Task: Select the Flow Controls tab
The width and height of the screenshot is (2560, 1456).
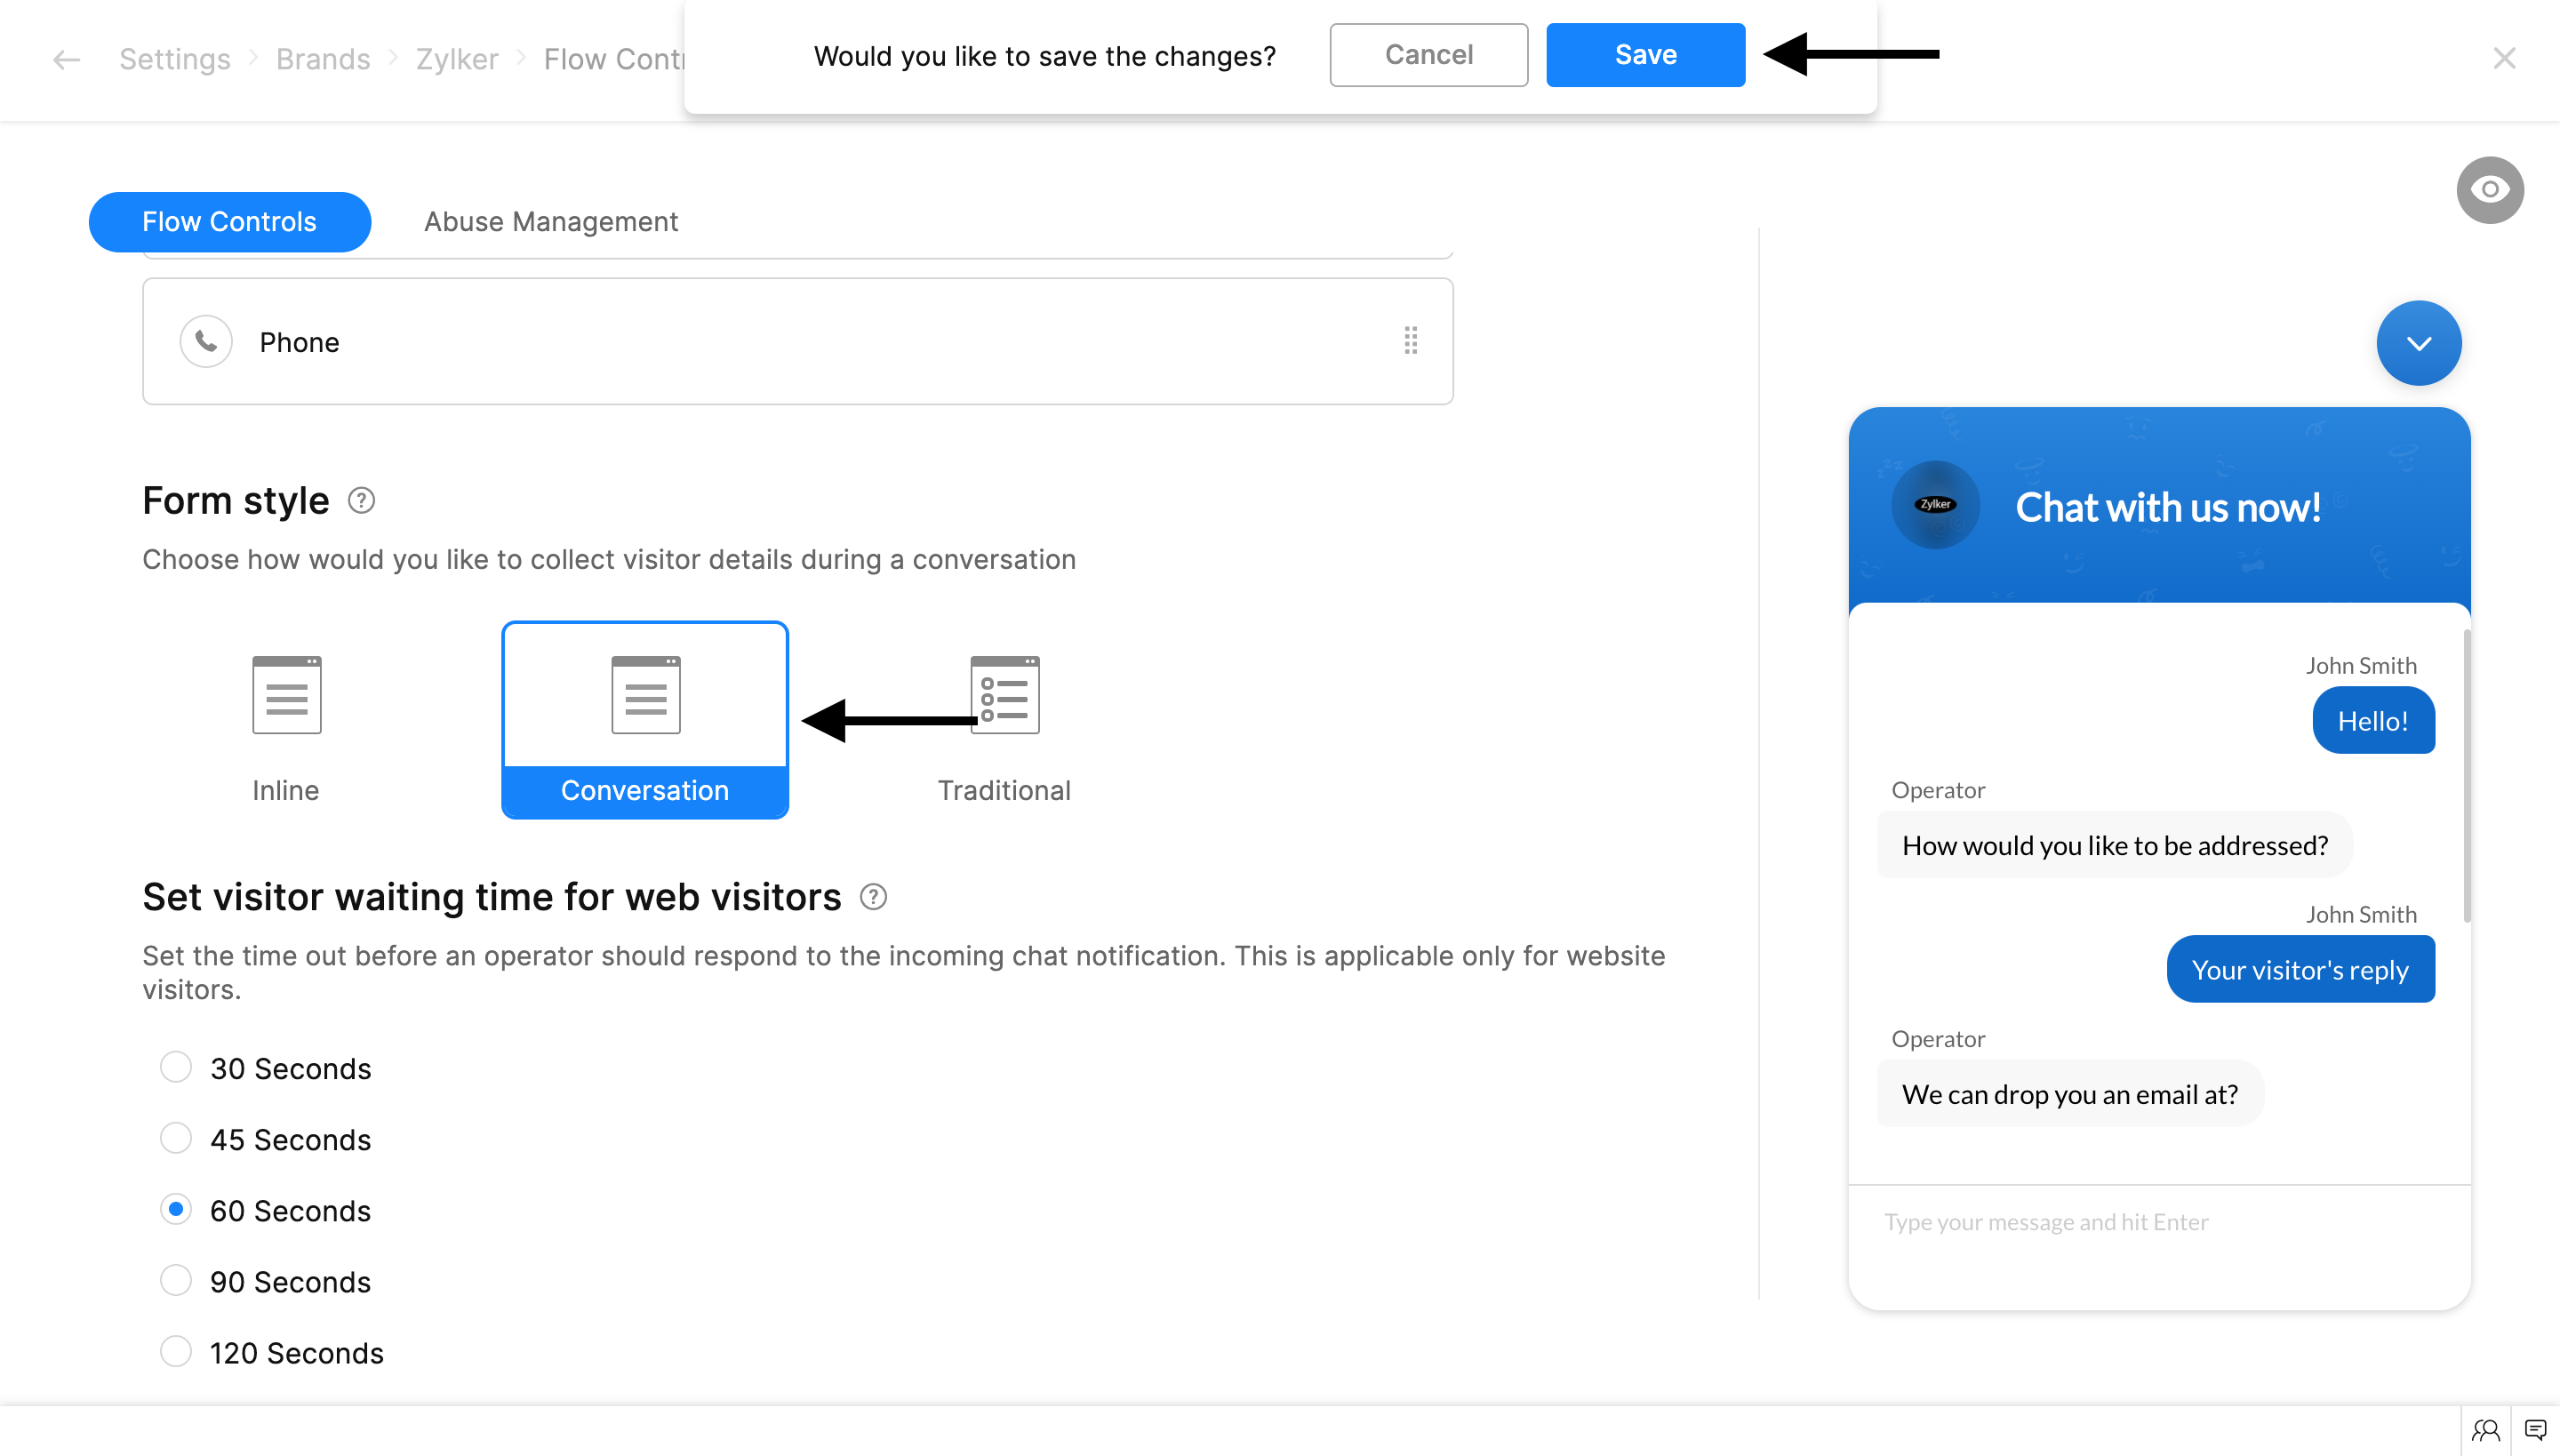Action: (229, 222)
